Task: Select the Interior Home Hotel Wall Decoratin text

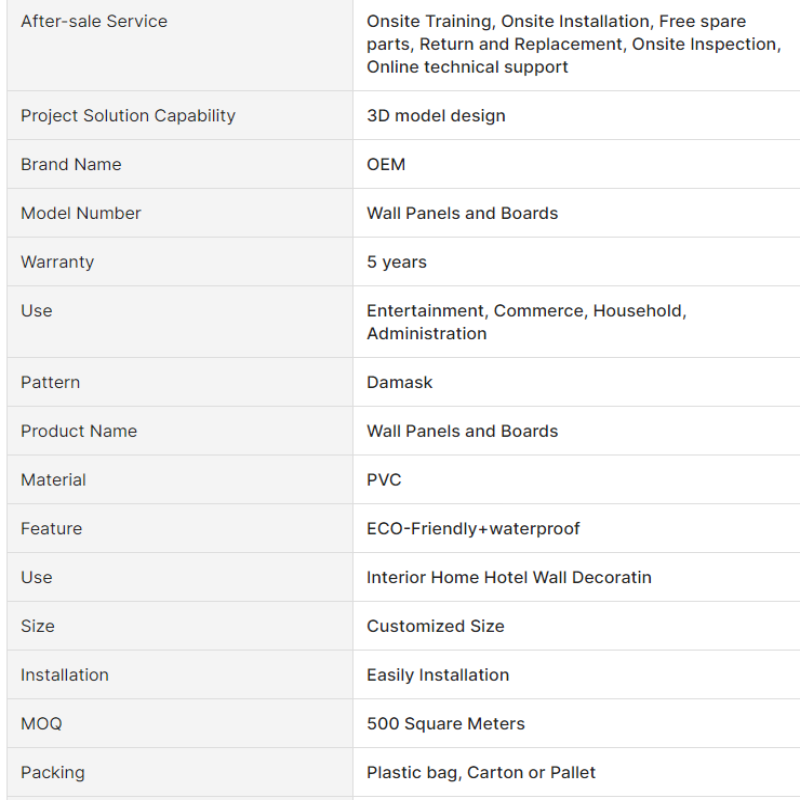Action: pyautogui.click(x=509, y=578)
